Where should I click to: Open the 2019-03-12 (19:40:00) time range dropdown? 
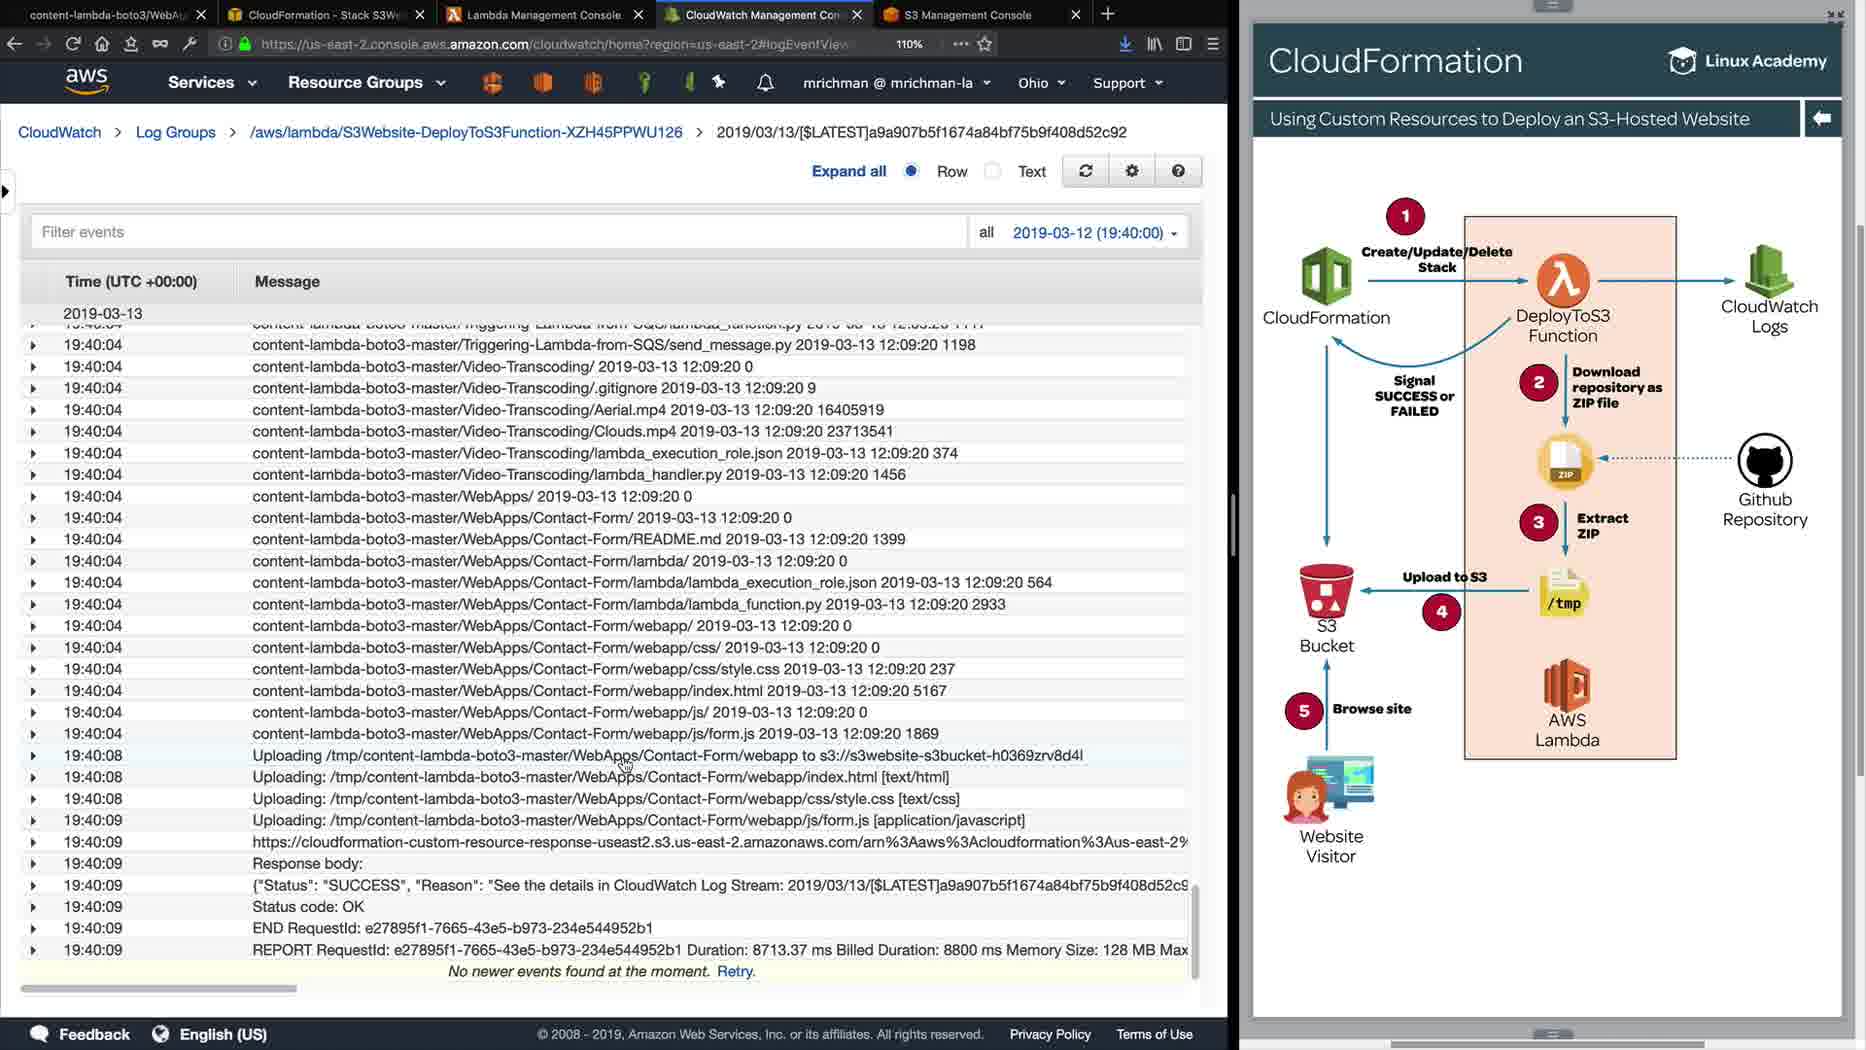1095,232
